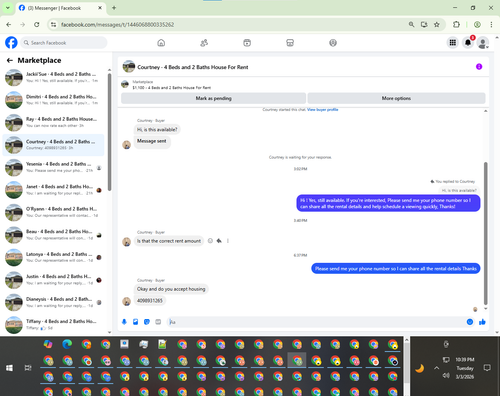Click Courtney's avatar beside phone number message
The image size is (500, 396).
[126, 301]
